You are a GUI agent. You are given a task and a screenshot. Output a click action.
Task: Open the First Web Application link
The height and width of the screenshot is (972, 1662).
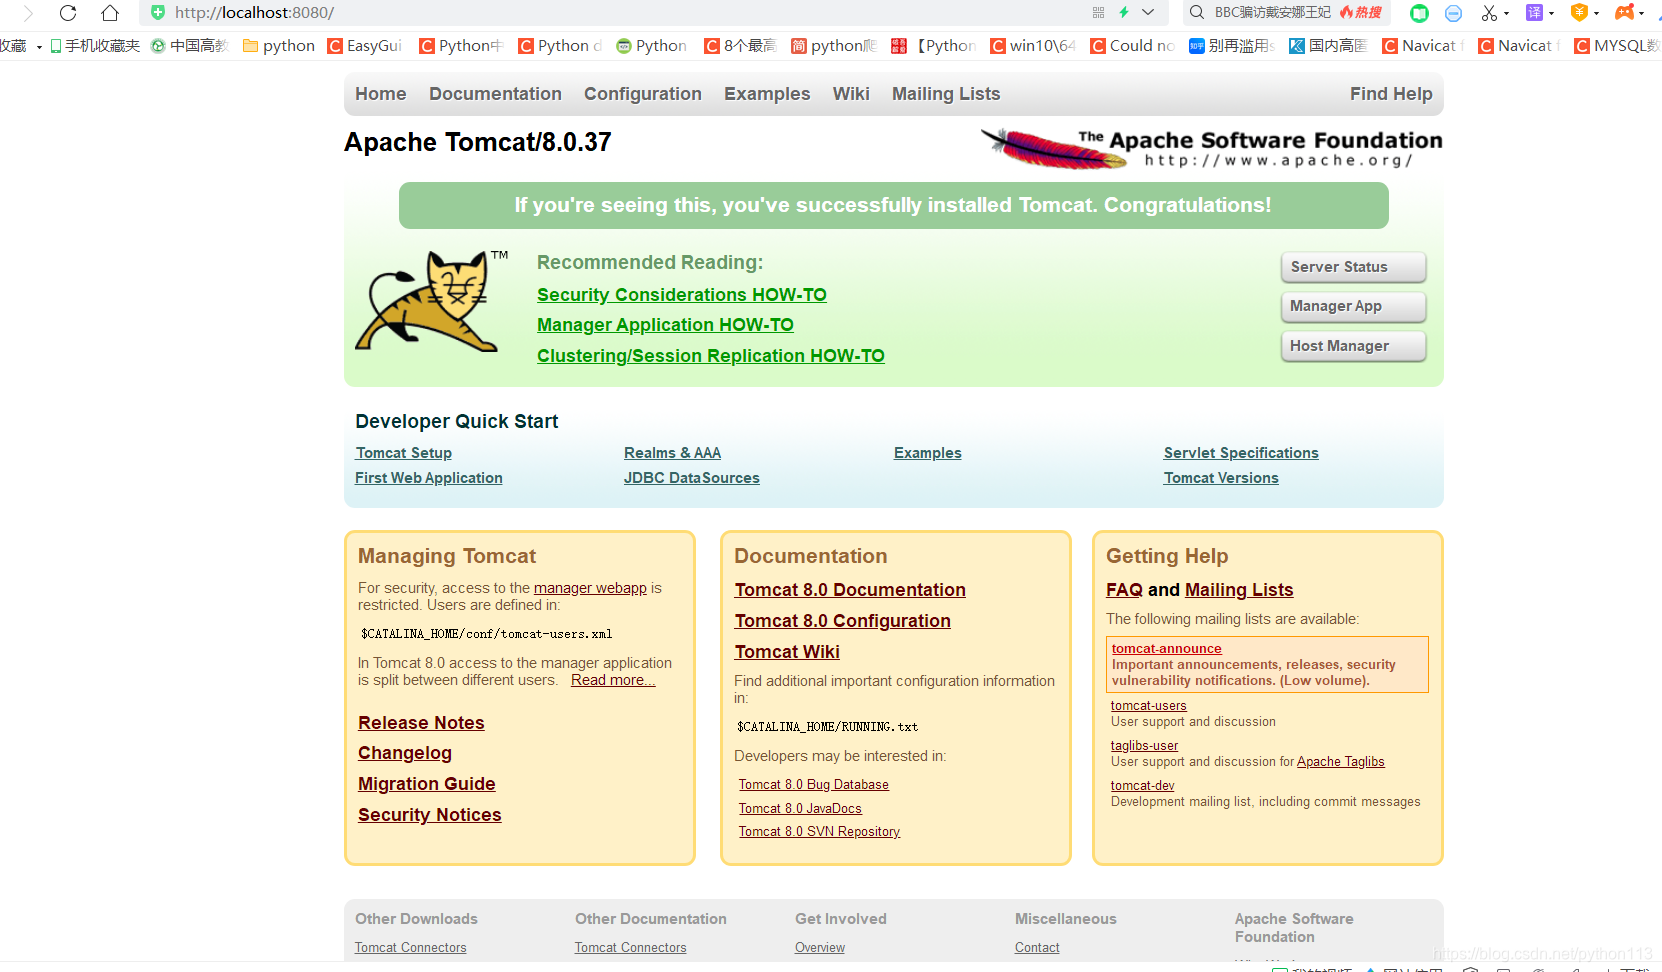[x=429, y=478]
